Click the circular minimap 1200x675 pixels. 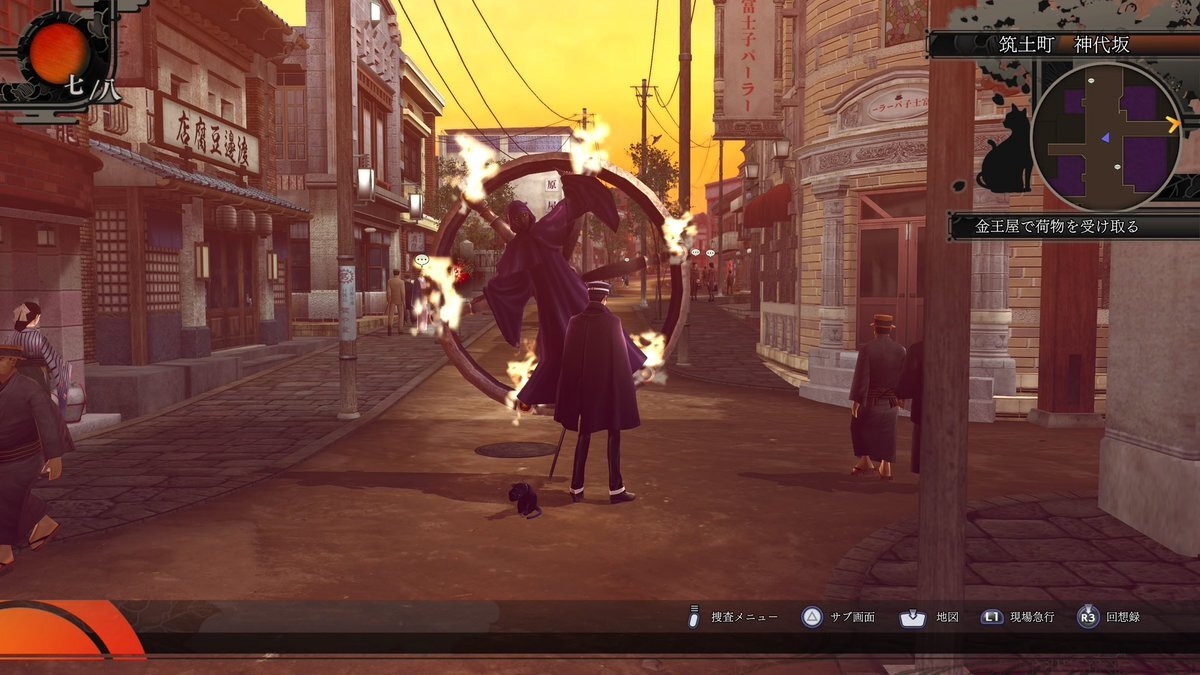(1105, 136)
